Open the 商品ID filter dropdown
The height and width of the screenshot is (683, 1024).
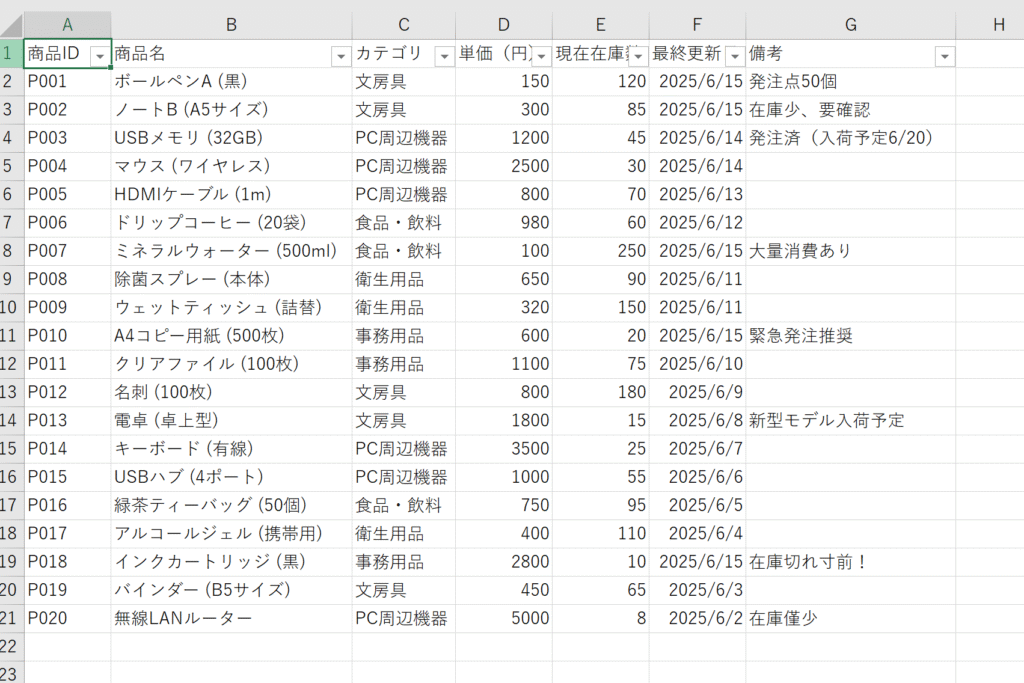pyautogui.click(x=99, y=56)
